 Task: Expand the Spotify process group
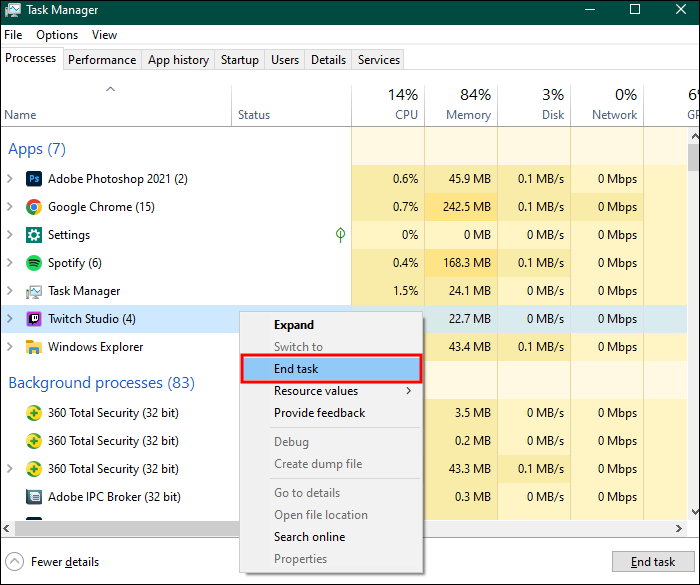[x=10, y=263]
